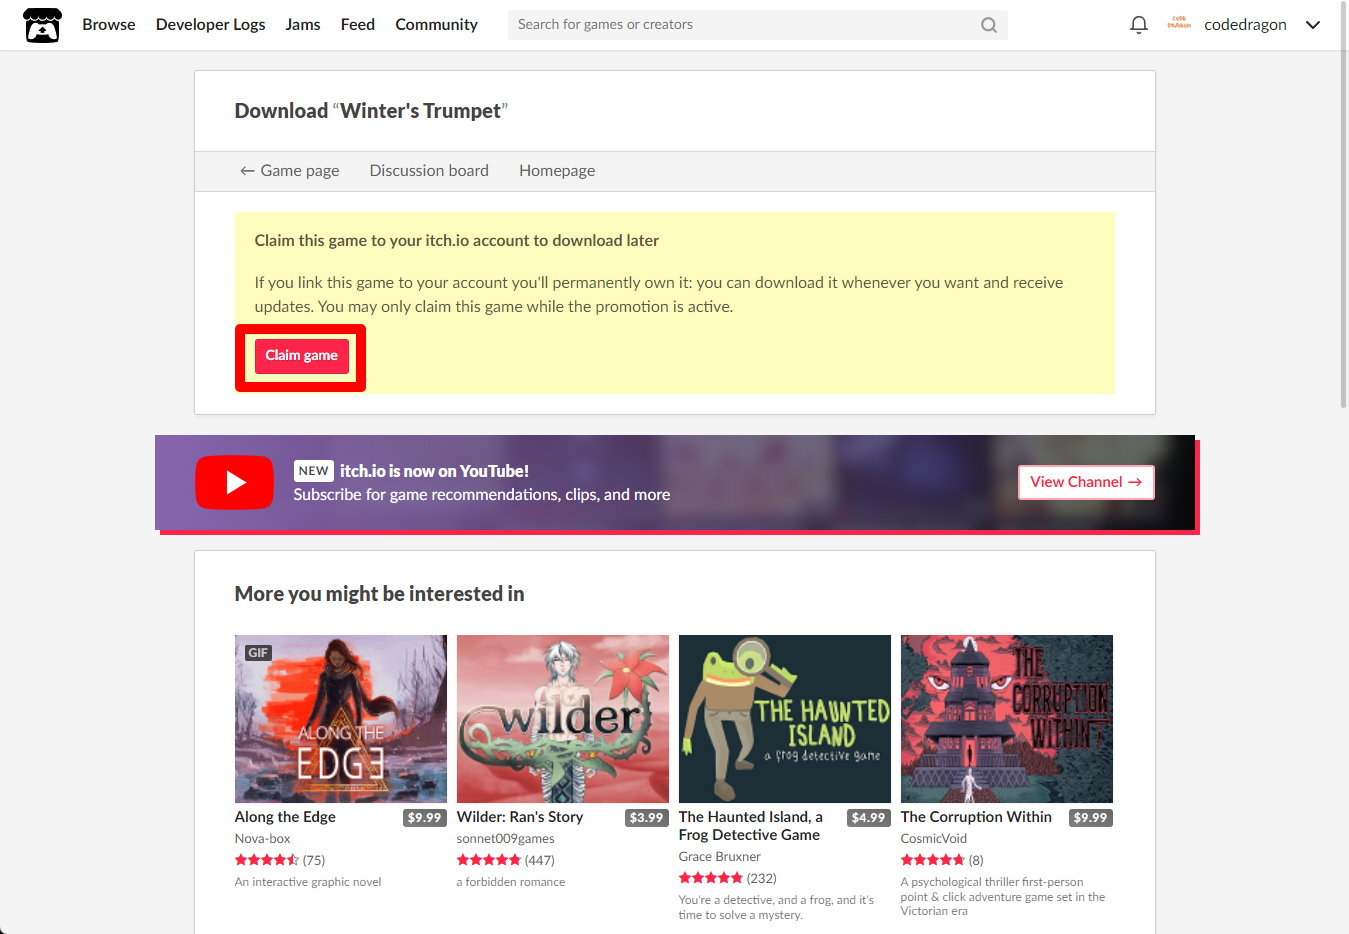Go to Jams
Image resolution: width=1349 pixels, height=934 pixels.
click(303, 25)
